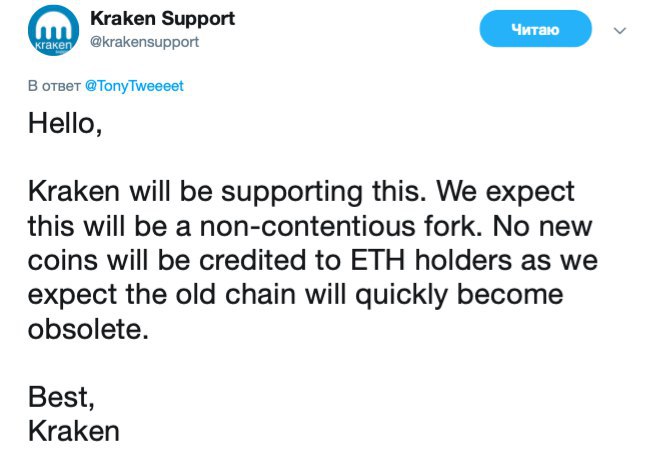Click the "Best," sign-off line

click(x=62, y=398)
